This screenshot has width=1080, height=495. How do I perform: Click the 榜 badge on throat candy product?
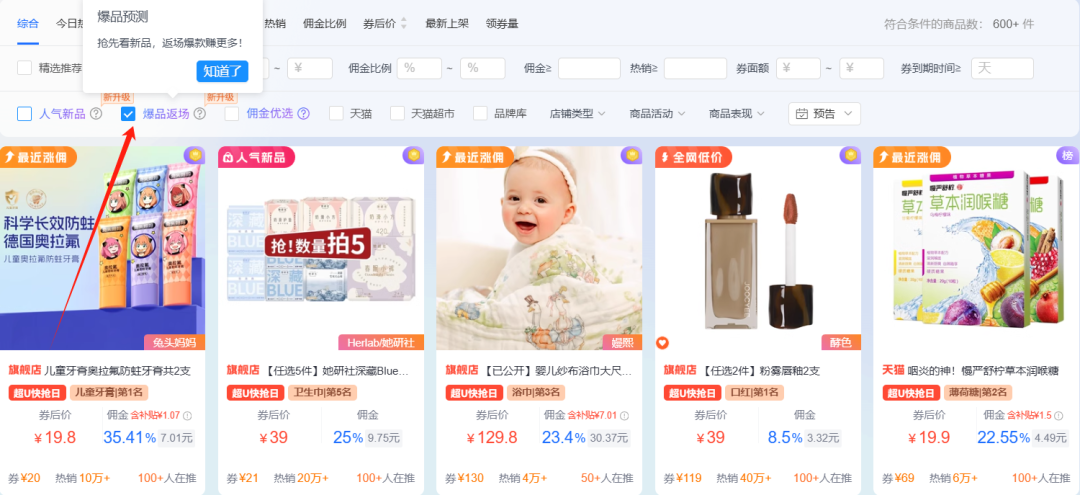coord(1068,156)
